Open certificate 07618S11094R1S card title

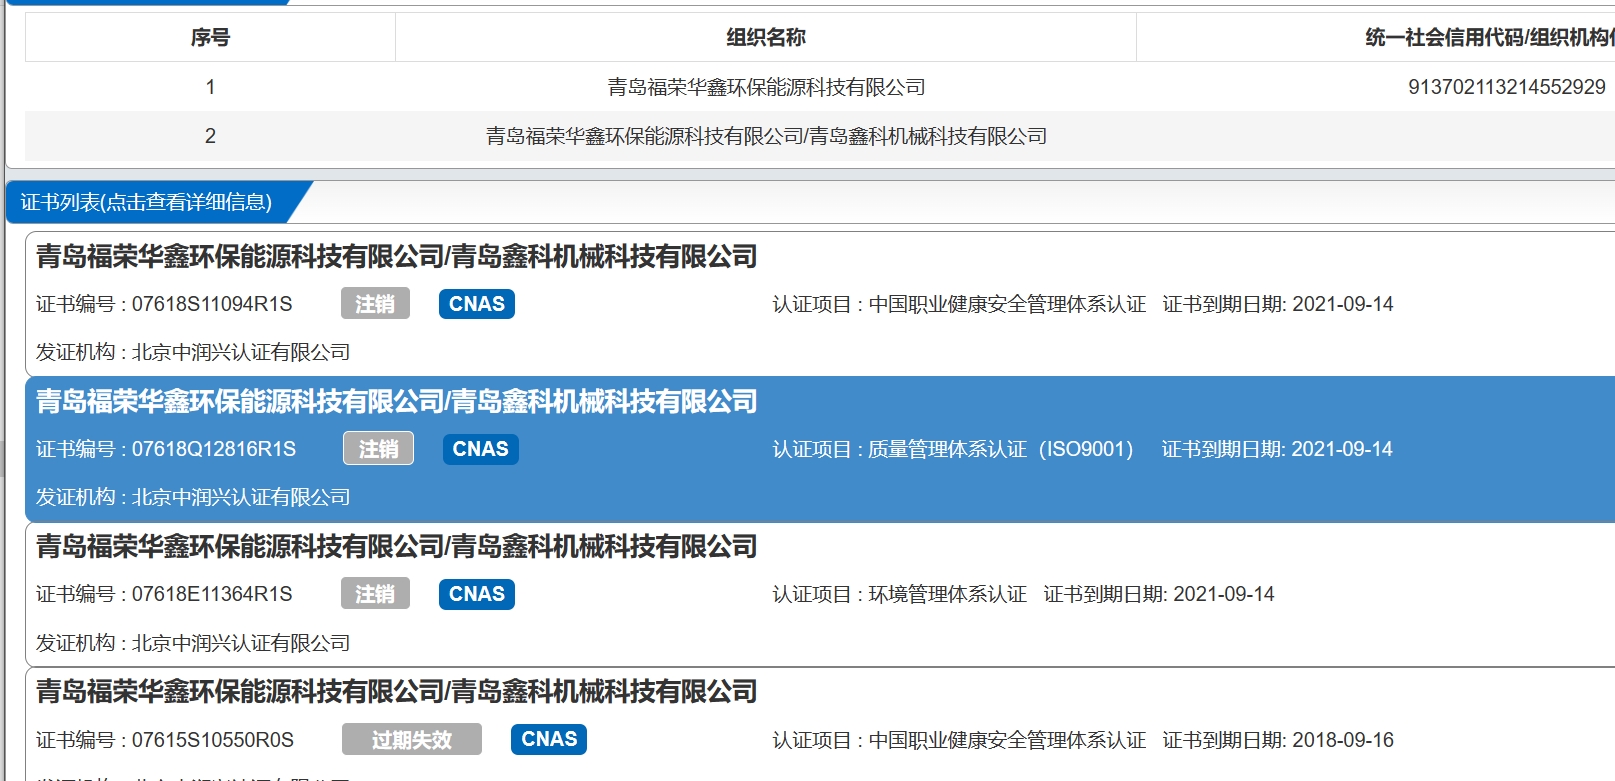tap(397, 257)
